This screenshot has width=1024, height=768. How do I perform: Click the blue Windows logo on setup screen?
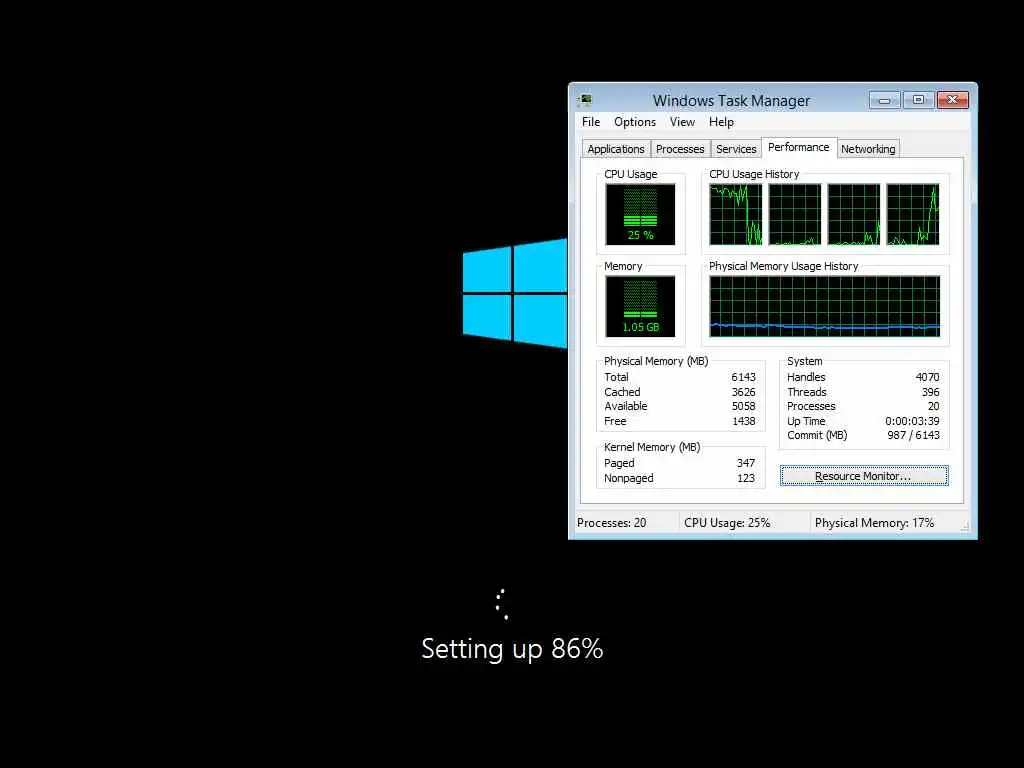(515, 293)
